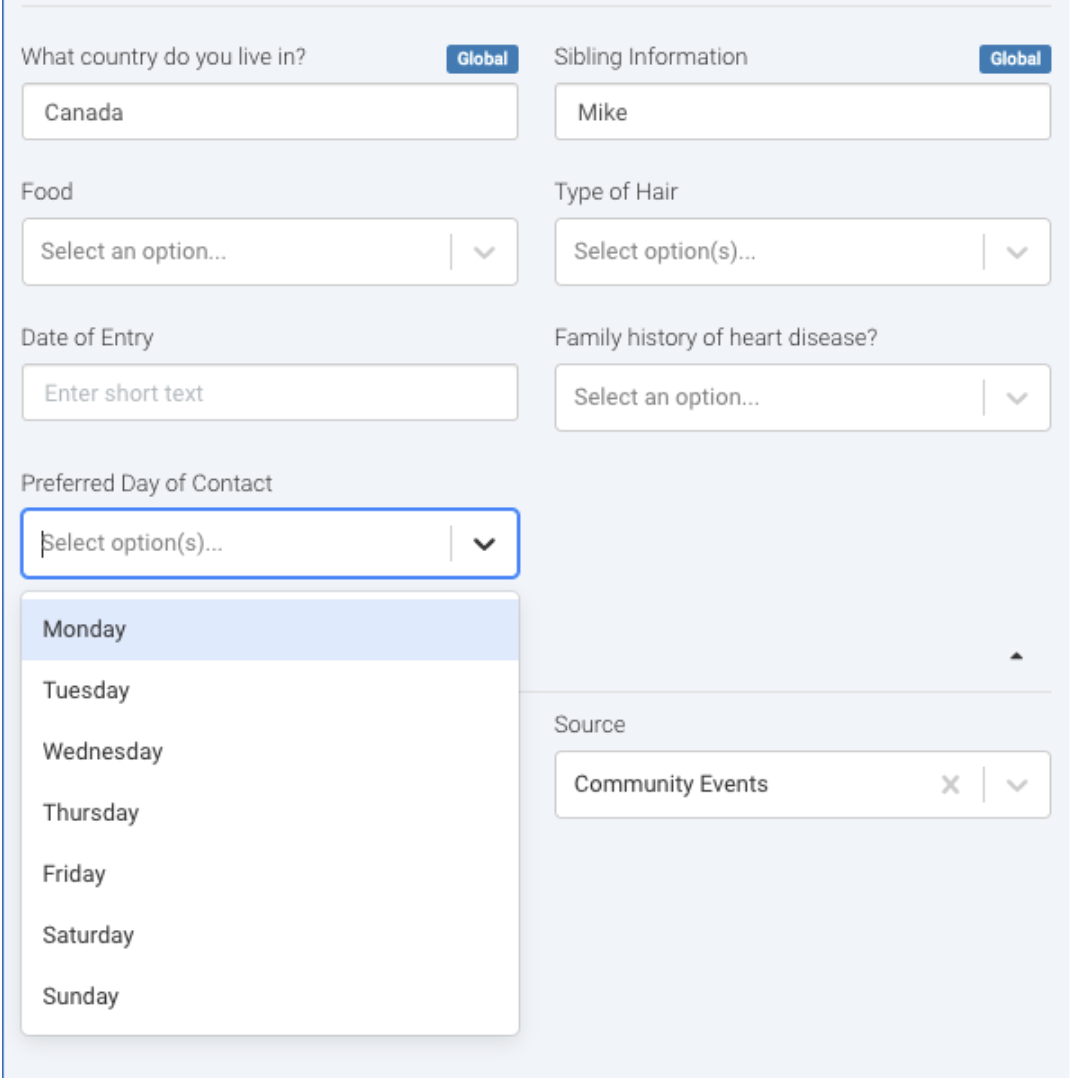1070x1082 pixels.
Task: Open Family history of heart disease dropdown
Action: (1017, 398)
